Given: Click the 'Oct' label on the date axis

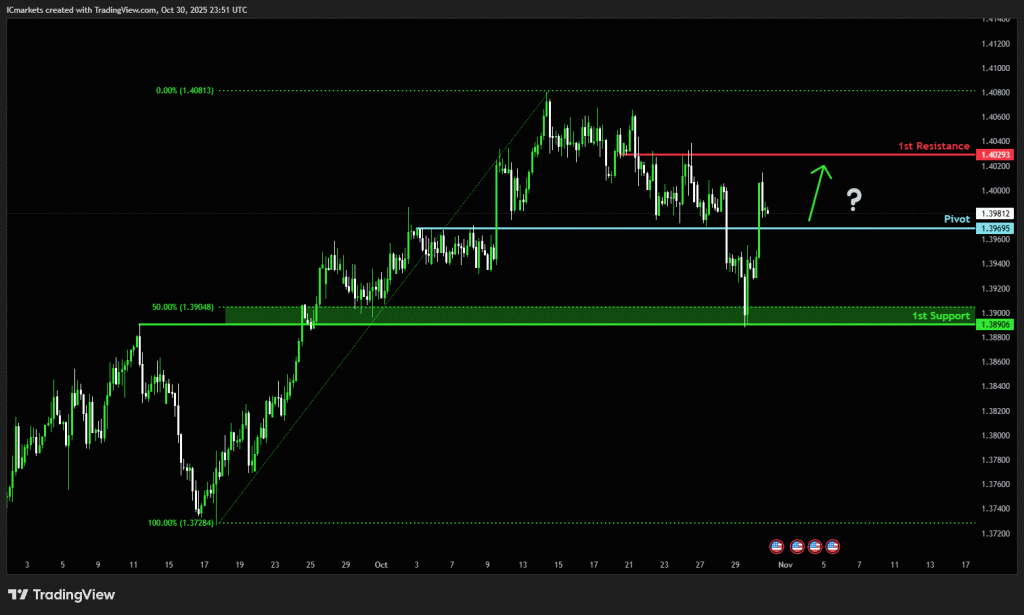Looking at the screenshot, I should [x=380, y=565].
